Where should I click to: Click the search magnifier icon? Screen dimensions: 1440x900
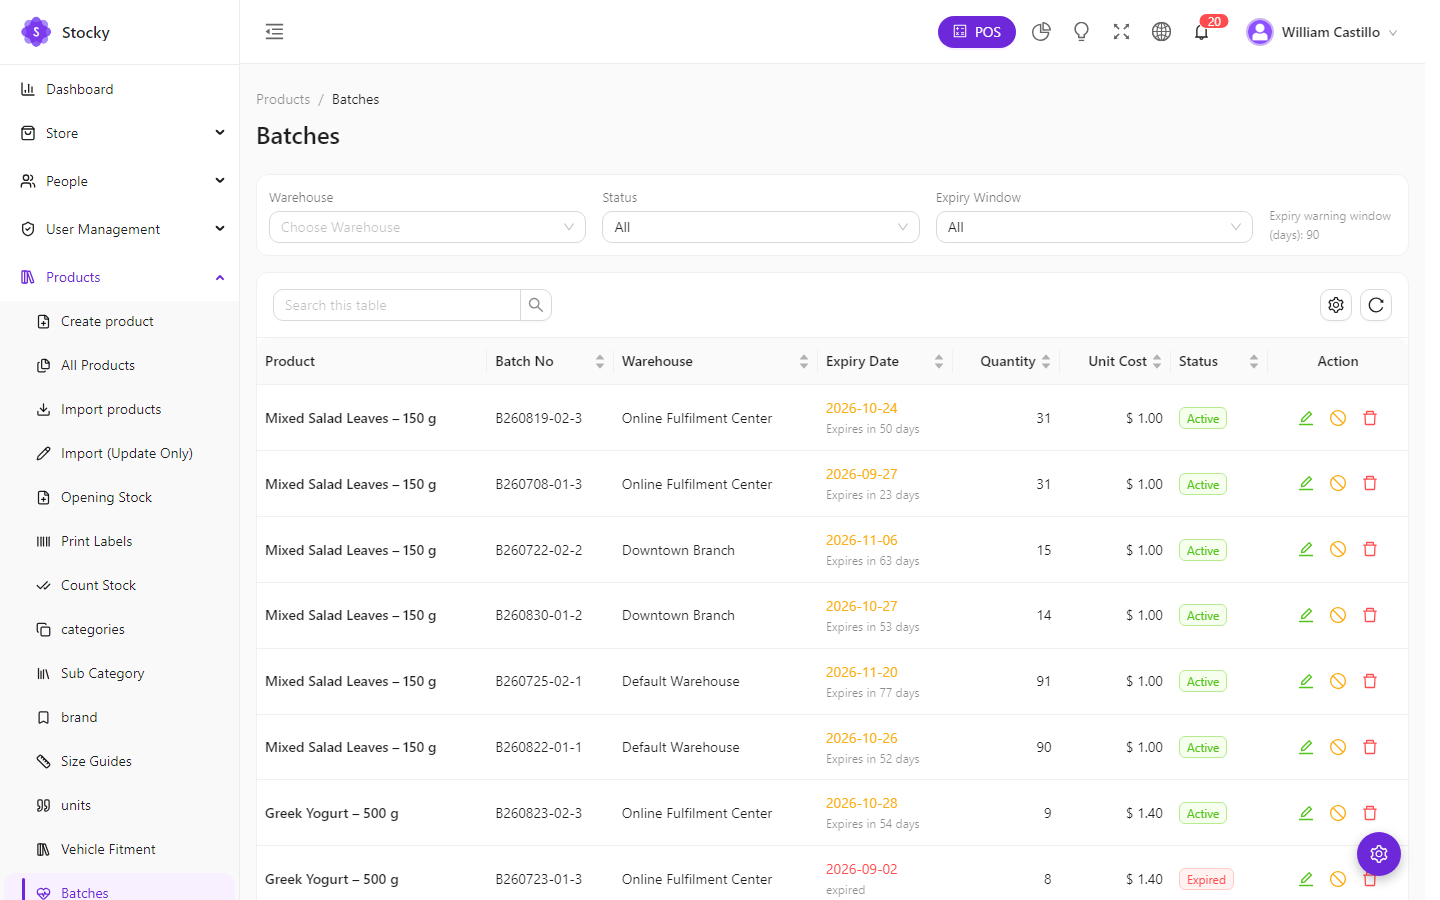[x=536, y=305]
